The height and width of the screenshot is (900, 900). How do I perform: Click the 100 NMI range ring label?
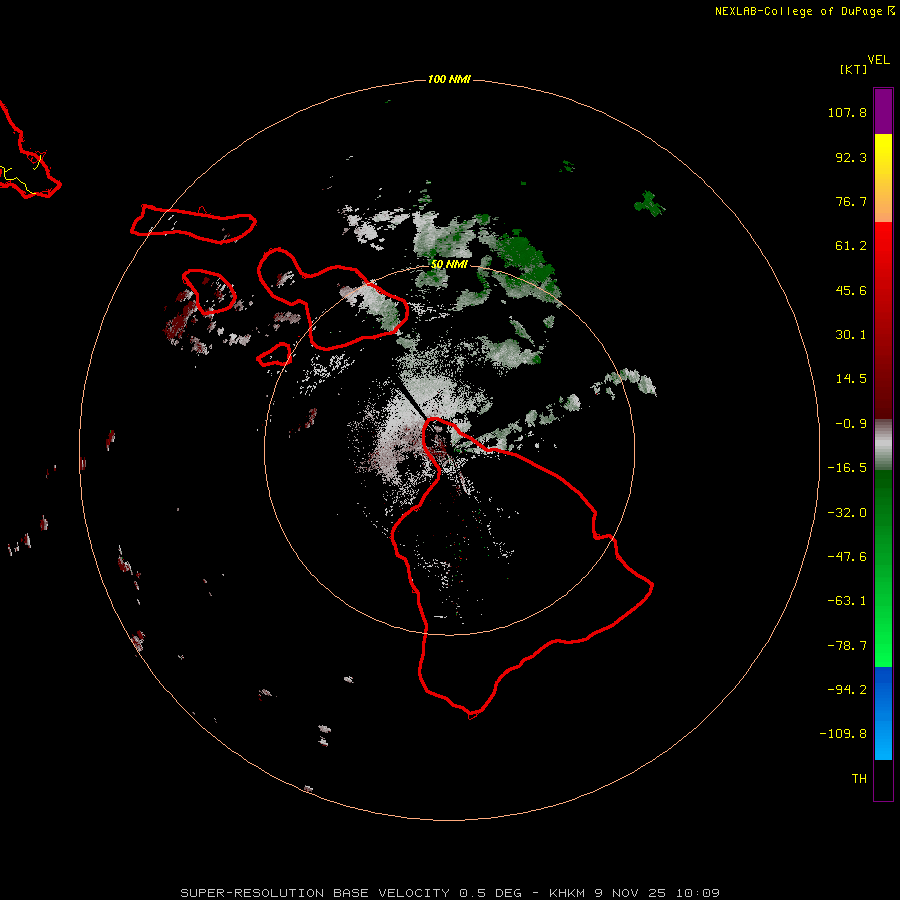(x=449, y=79)
